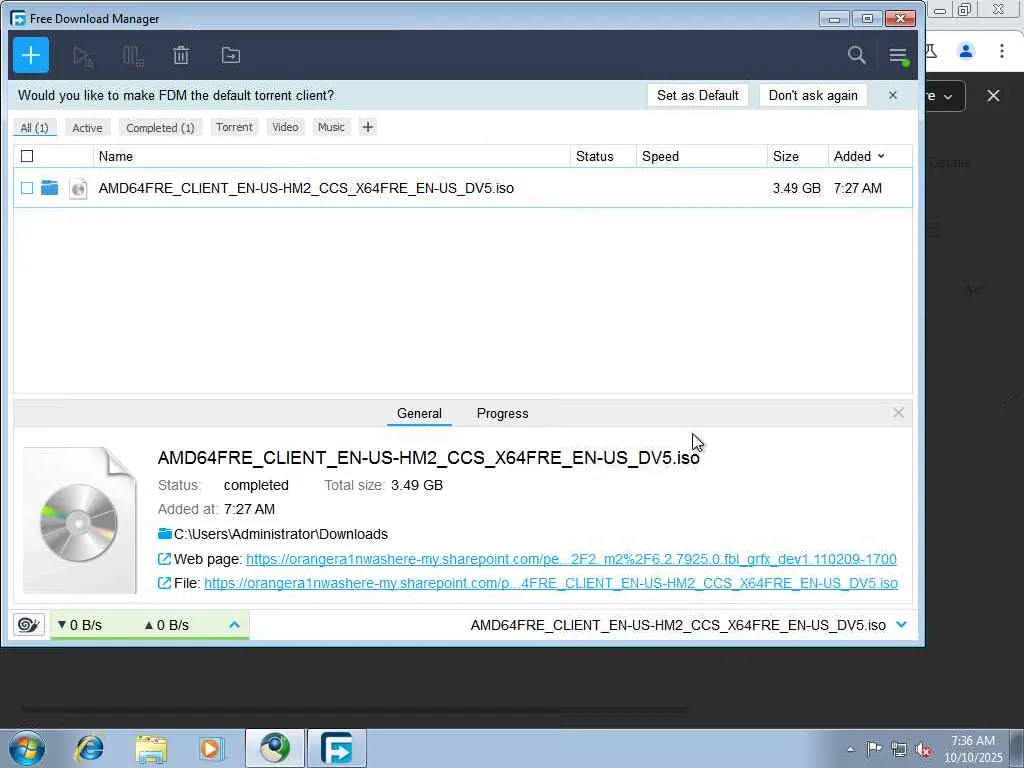Click the download speed 0 B/s indicator

pyautogui.click(x=80, y=625)
